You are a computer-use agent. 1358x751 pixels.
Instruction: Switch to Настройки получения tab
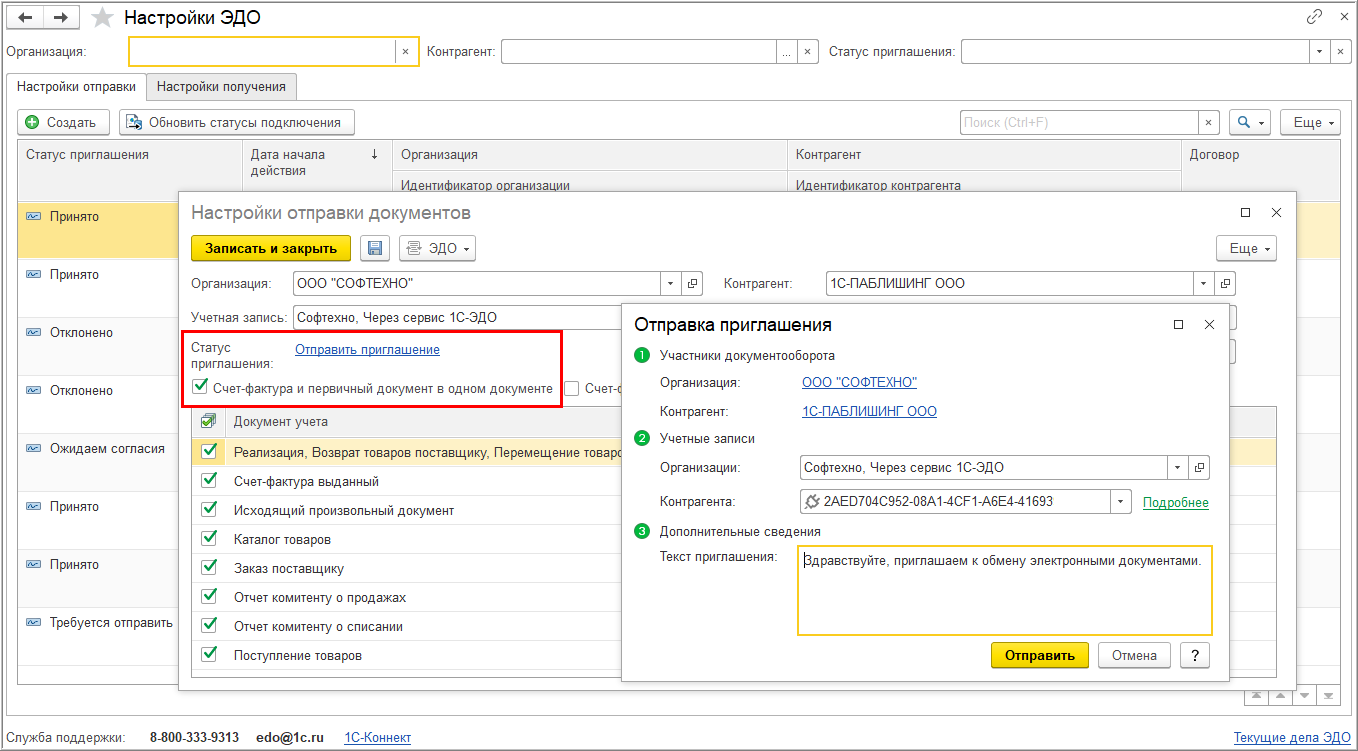[221, 87]
